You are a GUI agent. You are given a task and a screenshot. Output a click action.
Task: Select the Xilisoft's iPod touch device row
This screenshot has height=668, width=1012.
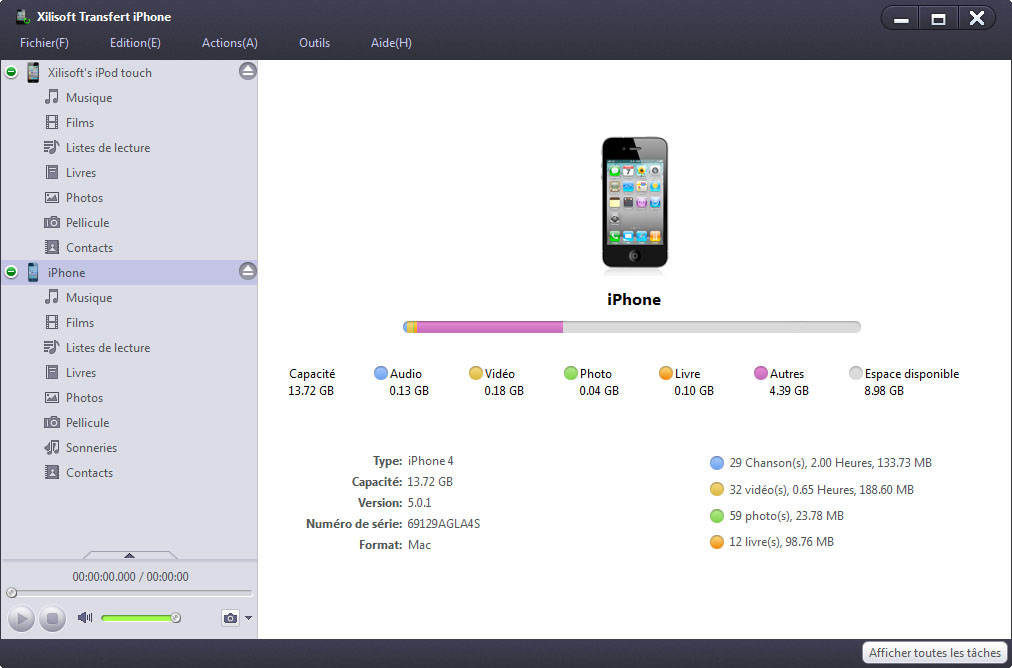pos(129,72)
